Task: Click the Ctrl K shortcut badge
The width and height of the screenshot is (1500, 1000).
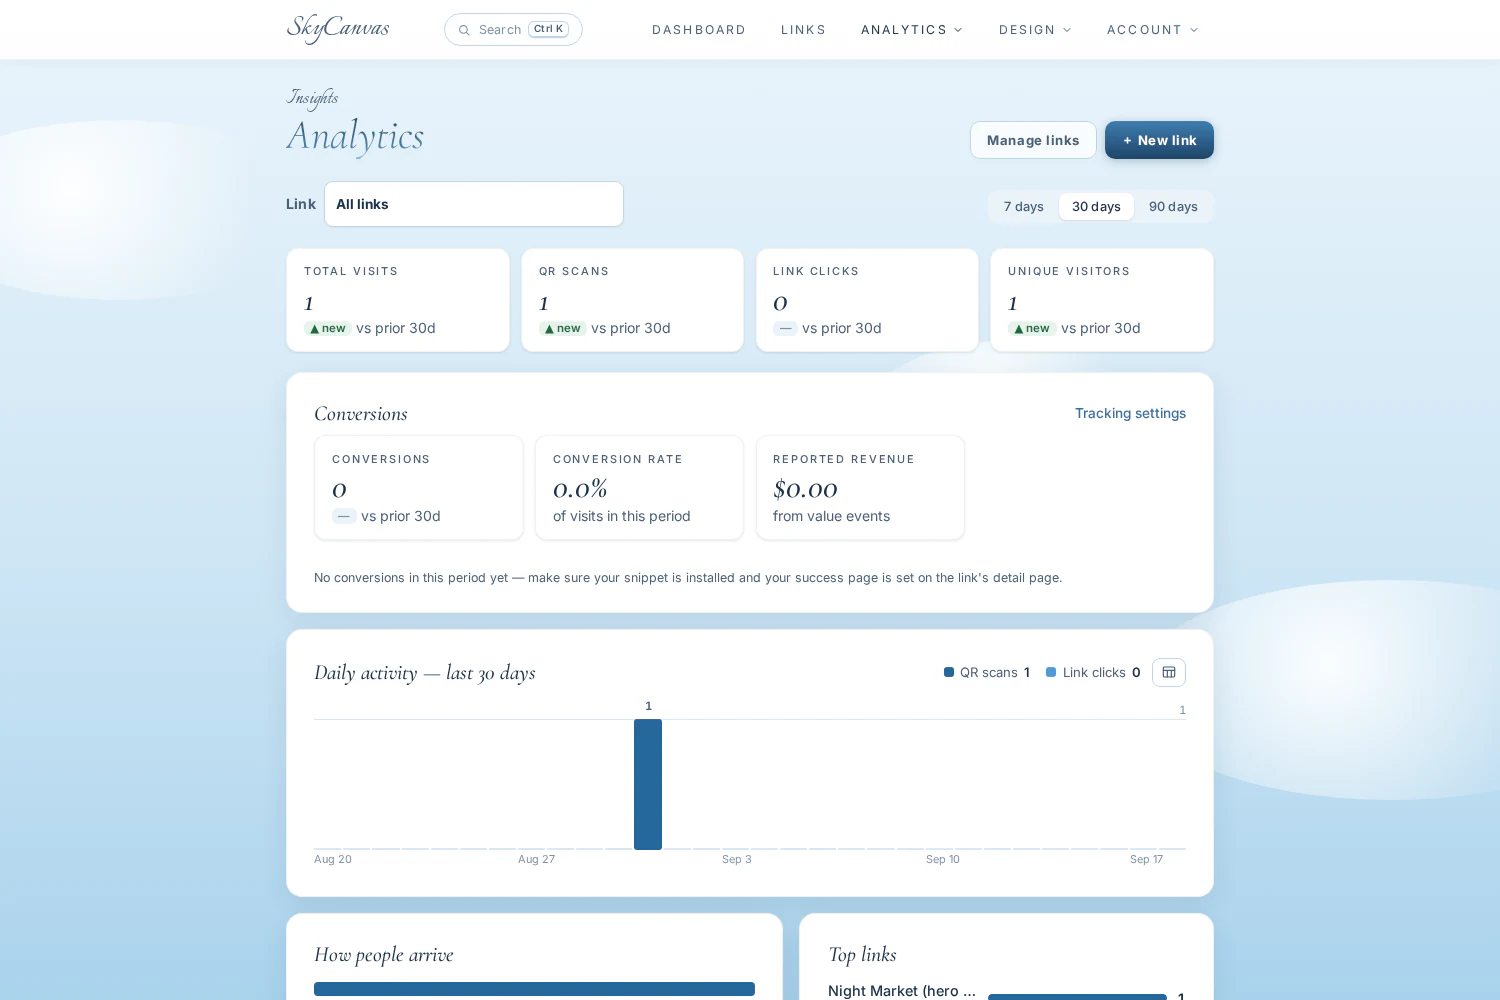Action: point(548,29)
